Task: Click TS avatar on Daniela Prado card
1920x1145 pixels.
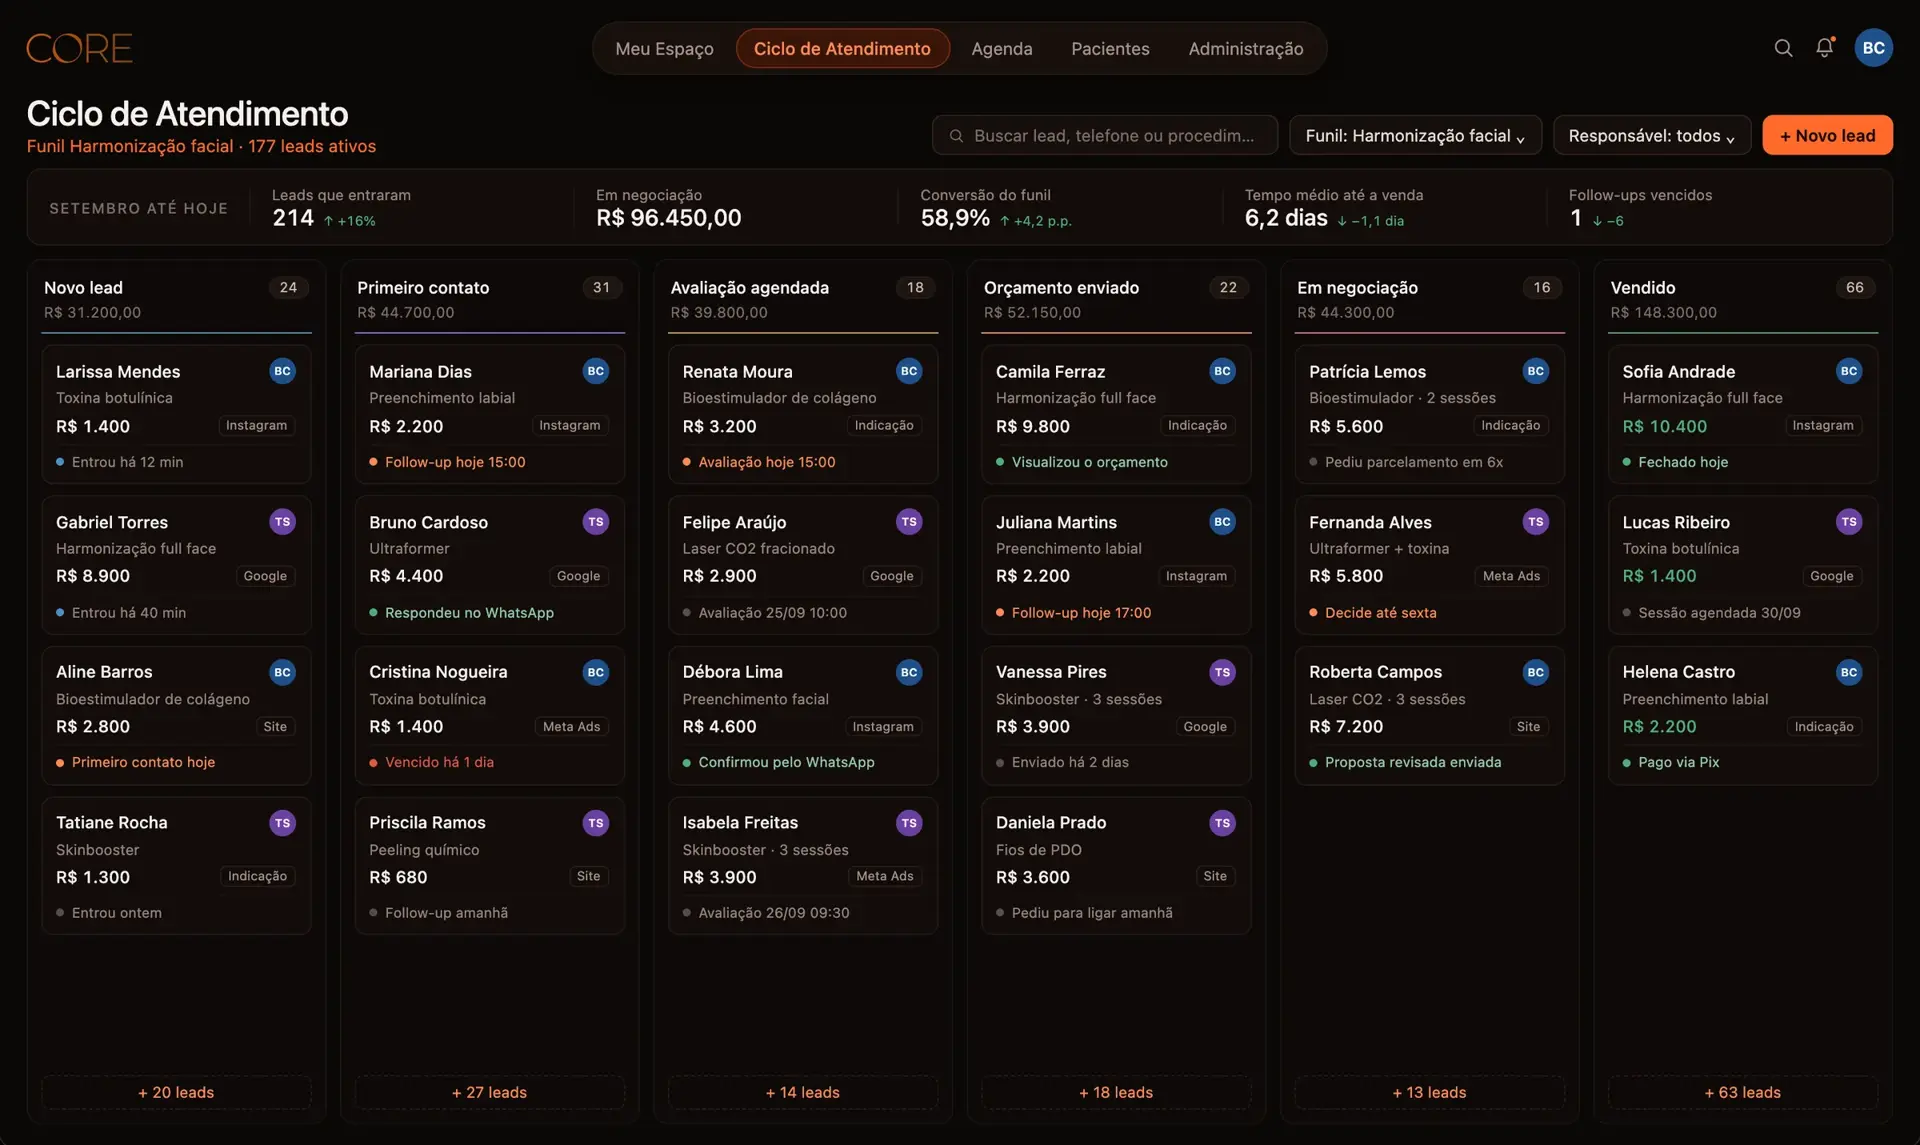Action: pos(1222,823)
